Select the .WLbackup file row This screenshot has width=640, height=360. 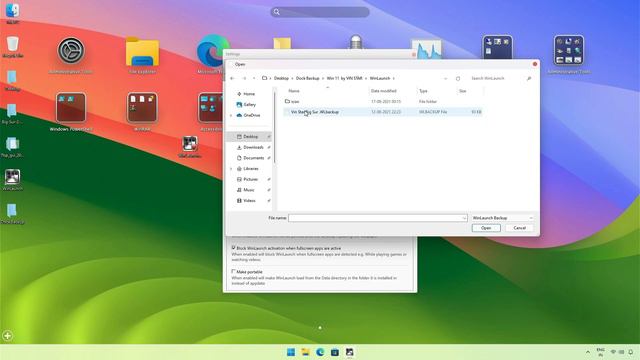tap(383, 112)
